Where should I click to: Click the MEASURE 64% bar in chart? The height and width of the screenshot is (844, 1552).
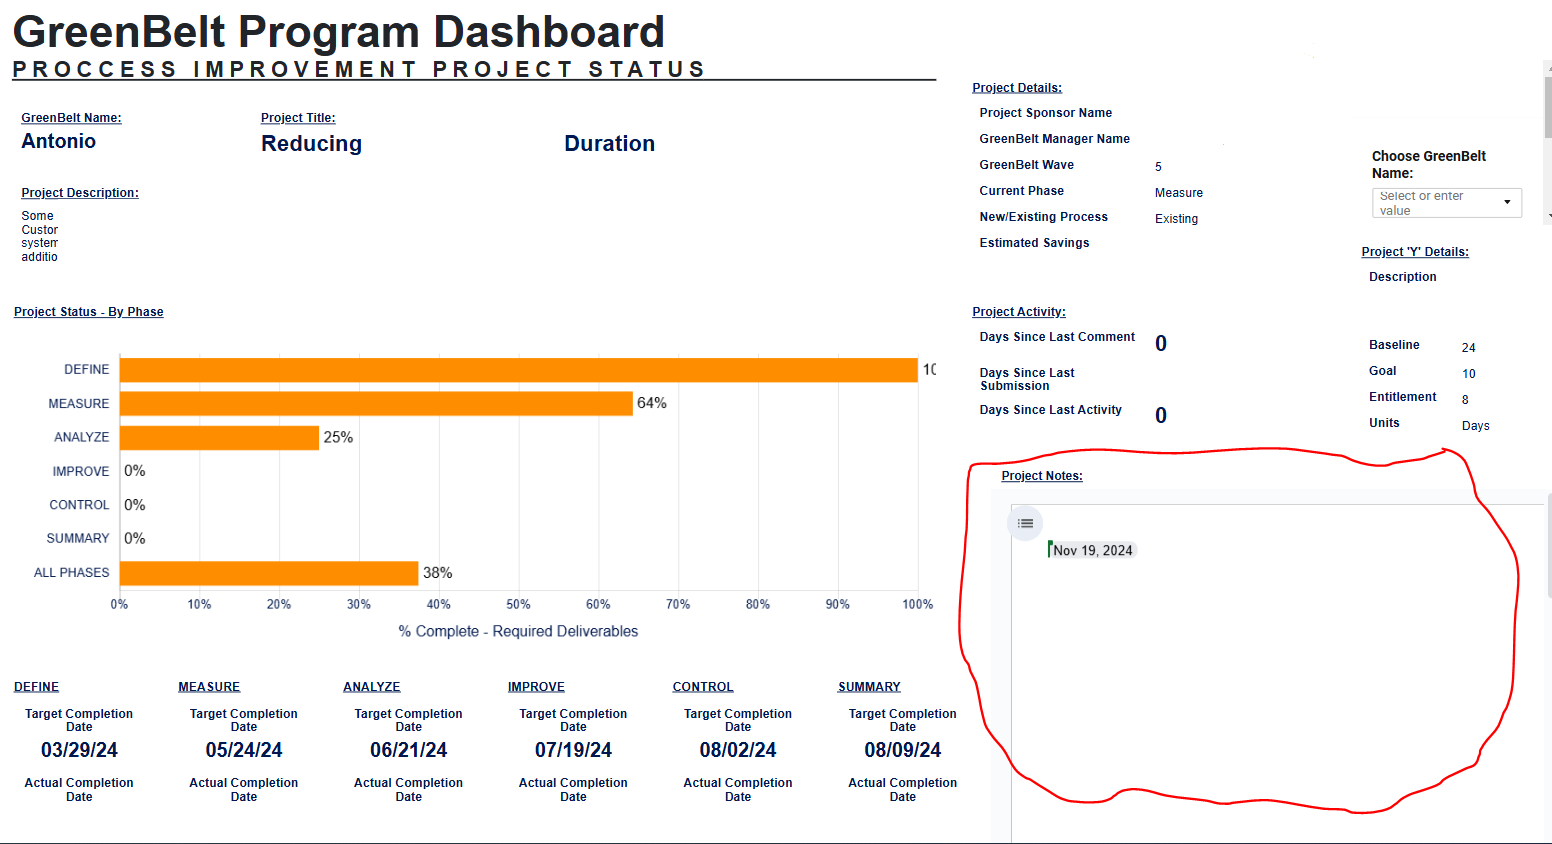pyautogui.click(x=376, y=403)
